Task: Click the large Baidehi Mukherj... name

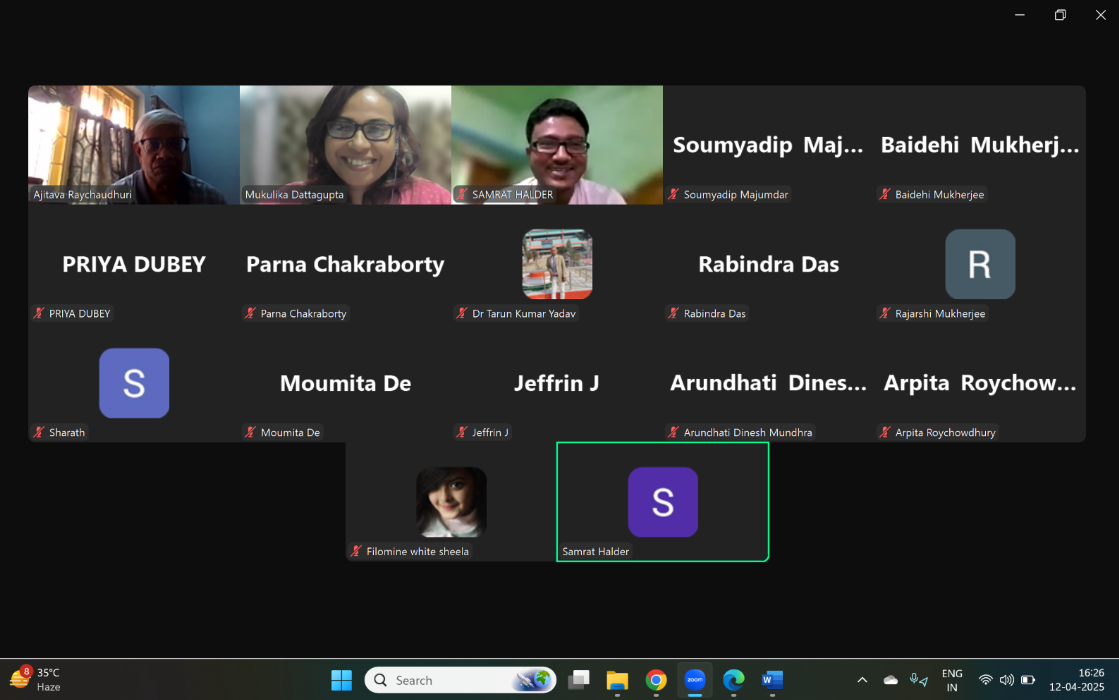Action: pos(980,145)
